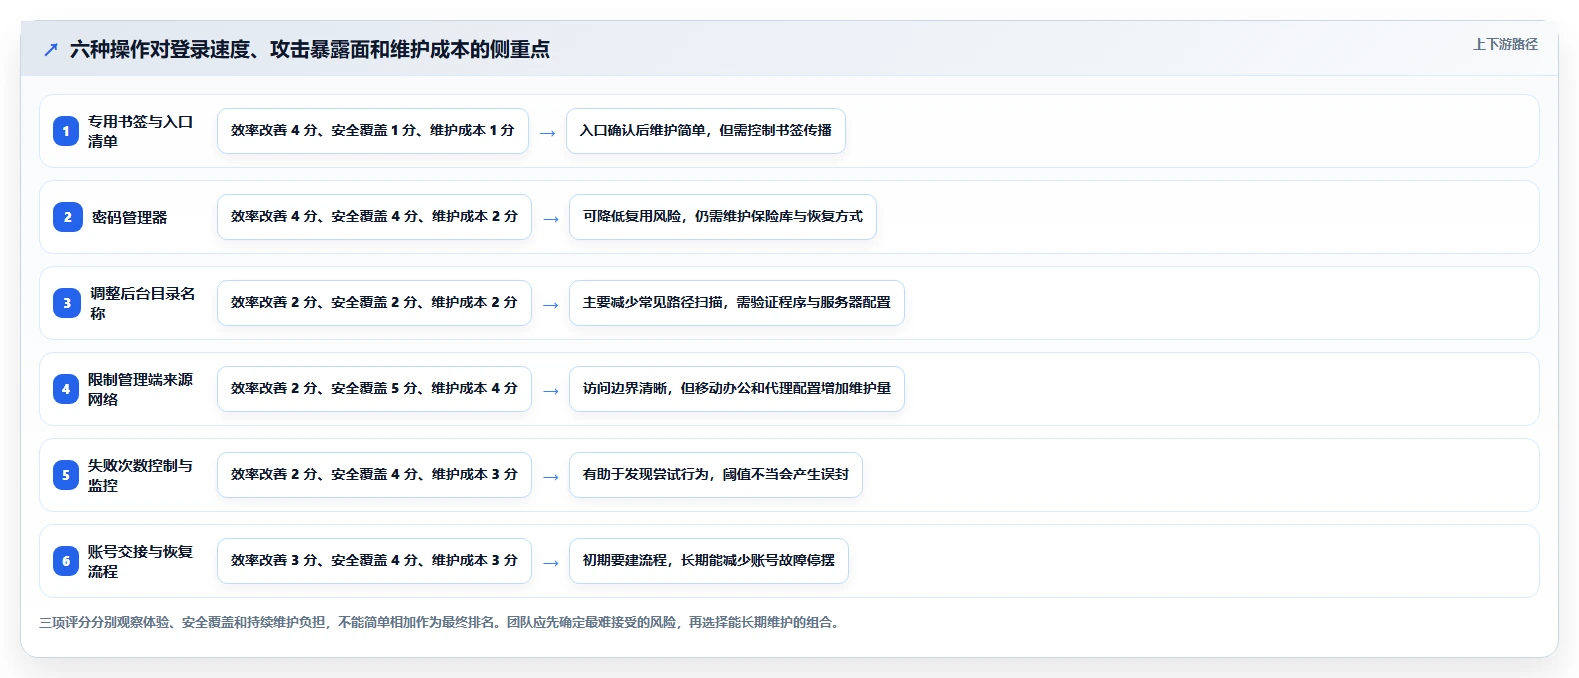
Task: Click the arrow in the 专用书签与入口清单 row
Action: pyautogui.click(x=547, y=133)
